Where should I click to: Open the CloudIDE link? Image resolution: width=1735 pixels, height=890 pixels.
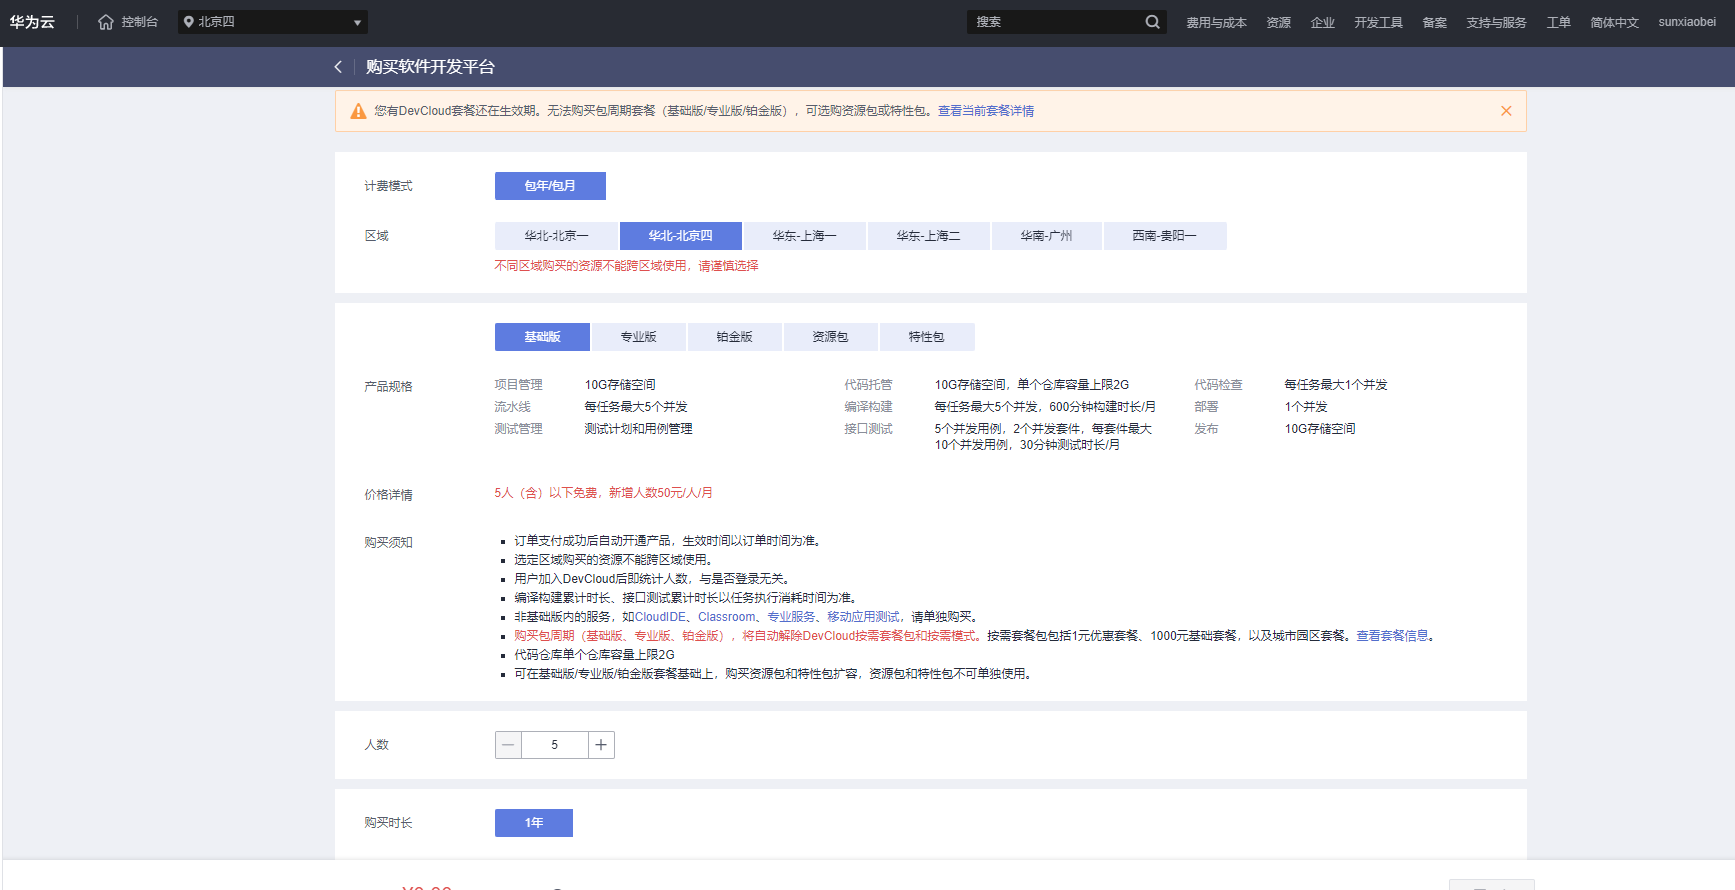(660, 617)
